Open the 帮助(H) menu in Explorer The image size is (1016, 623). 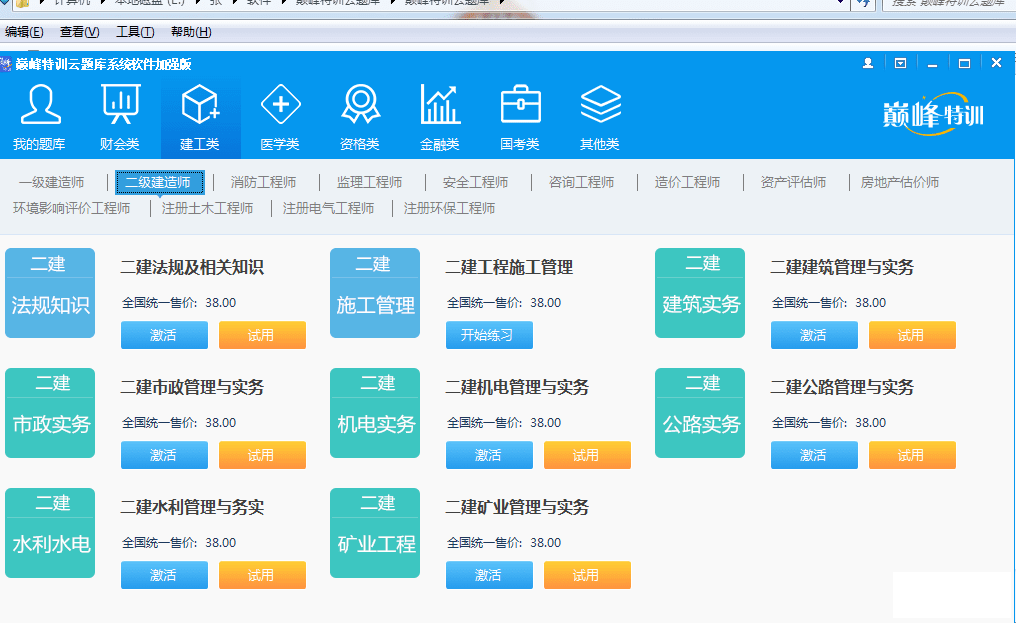pos(191,32)
